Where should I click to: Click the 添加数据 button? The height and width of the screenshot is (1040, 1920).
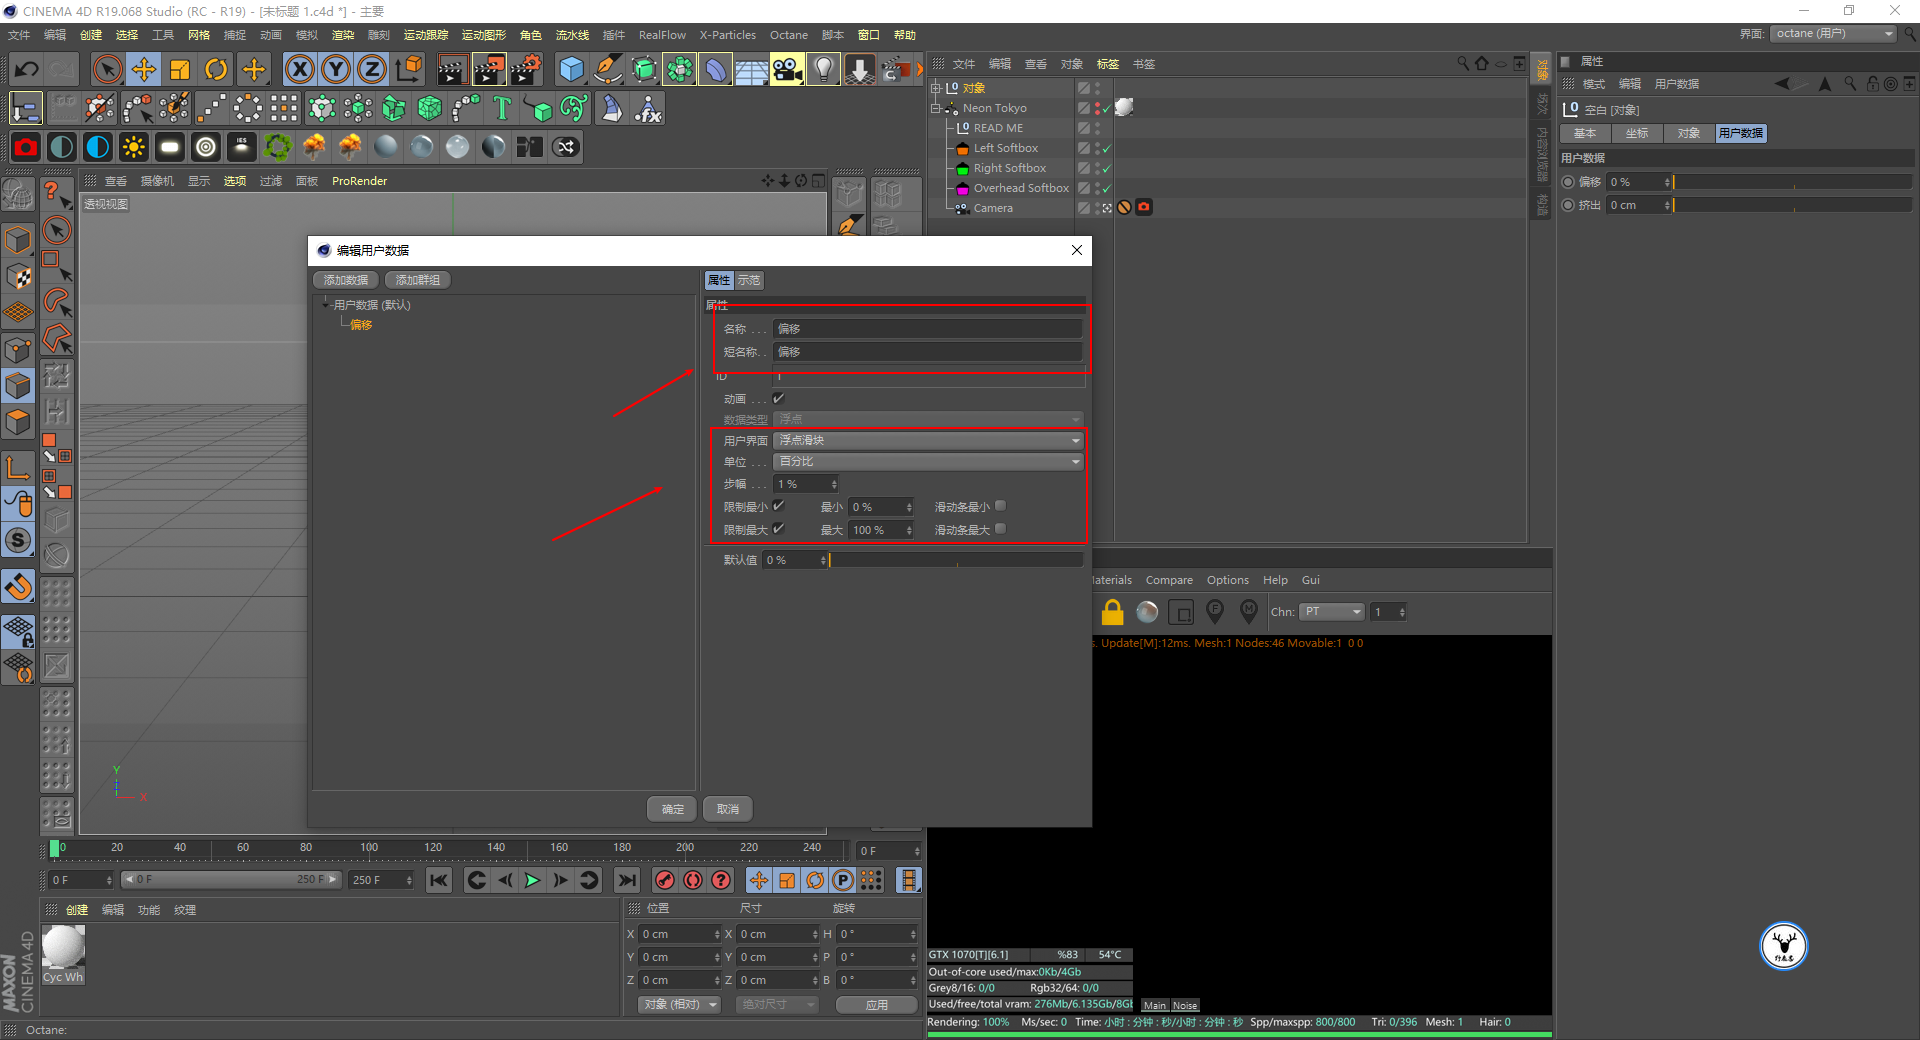tap(346, 280)
